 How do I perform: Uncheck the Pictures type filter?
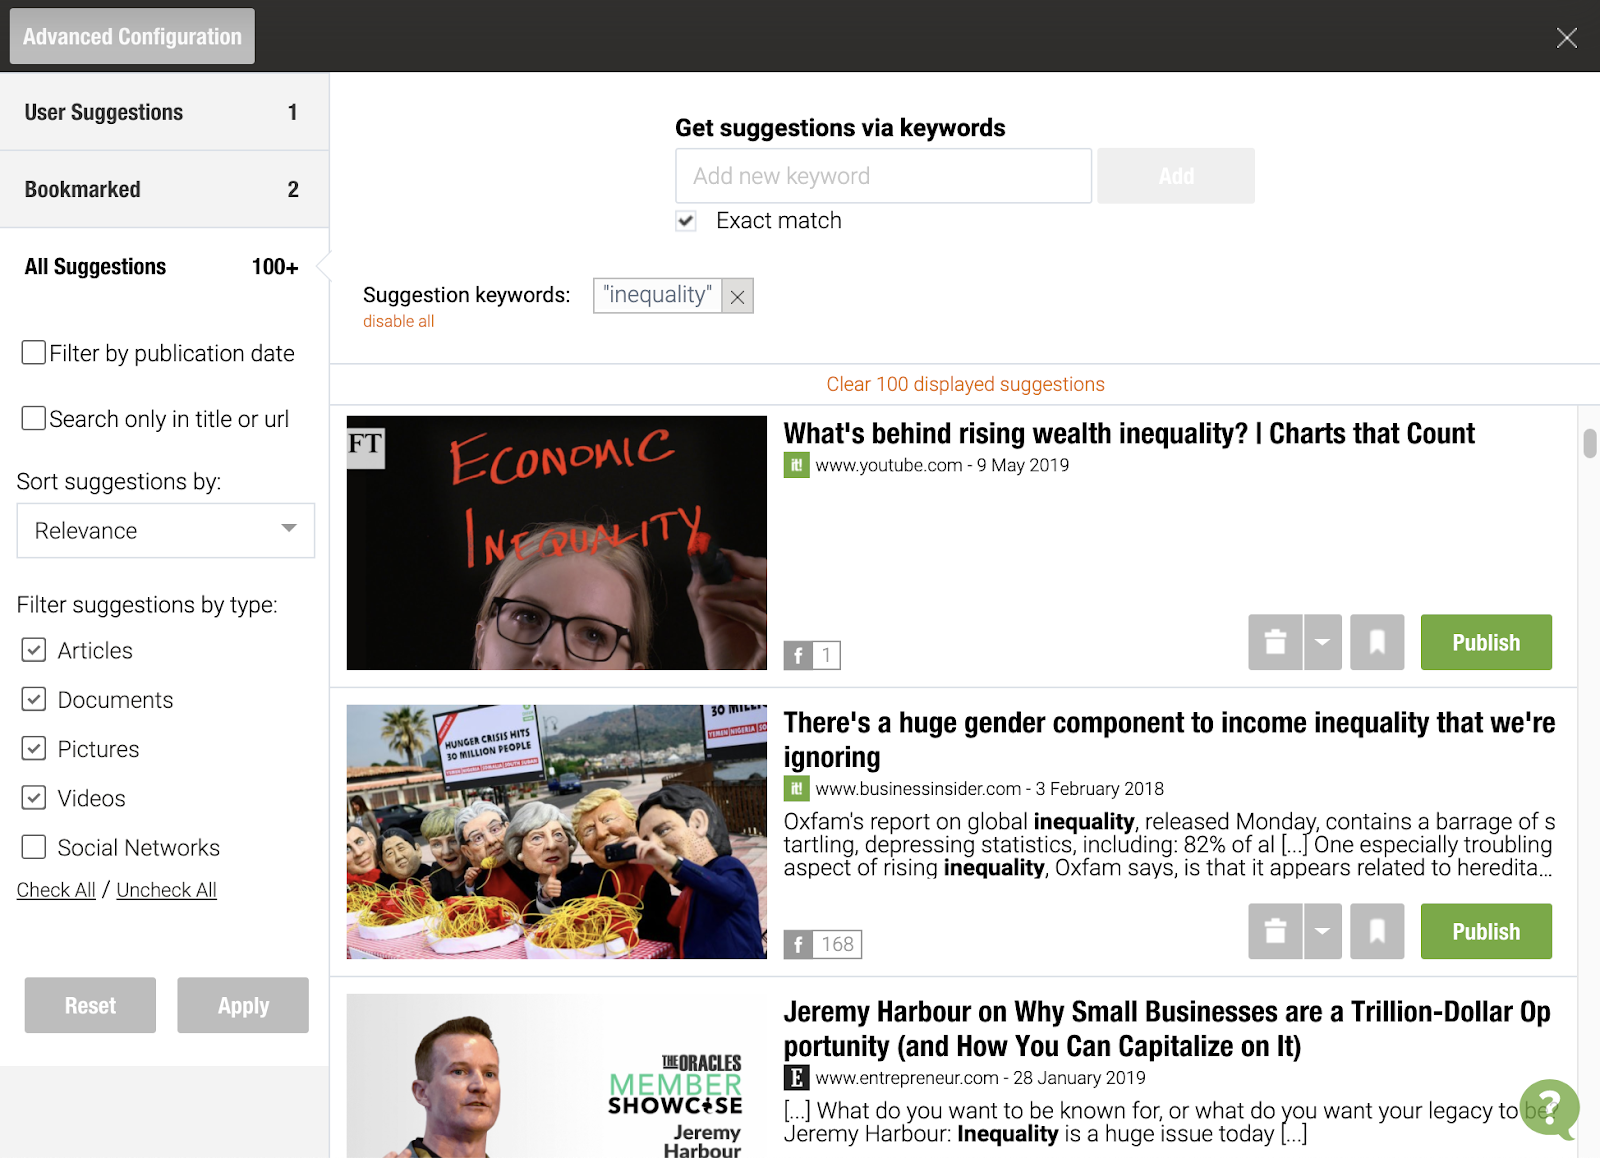[x=34, y=748]
